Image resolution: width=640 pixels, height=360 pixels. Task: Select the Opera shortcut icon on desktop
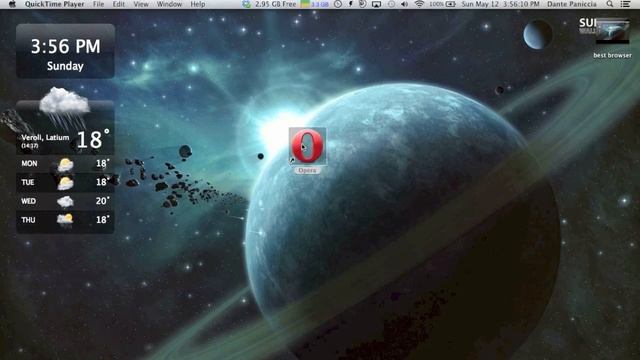(307, 146)
